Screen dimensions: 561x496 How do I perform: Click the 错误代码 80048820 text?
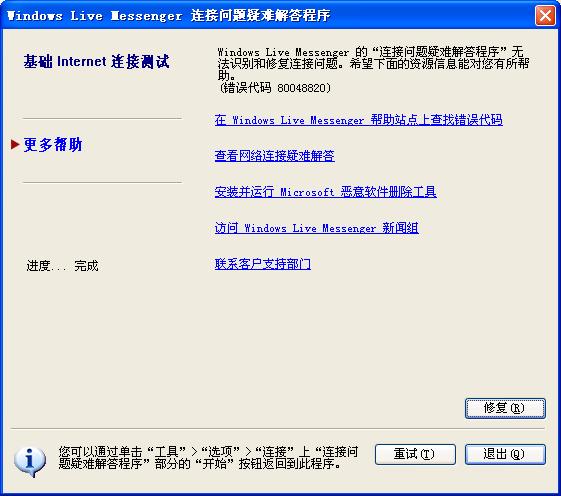(274, 88)
